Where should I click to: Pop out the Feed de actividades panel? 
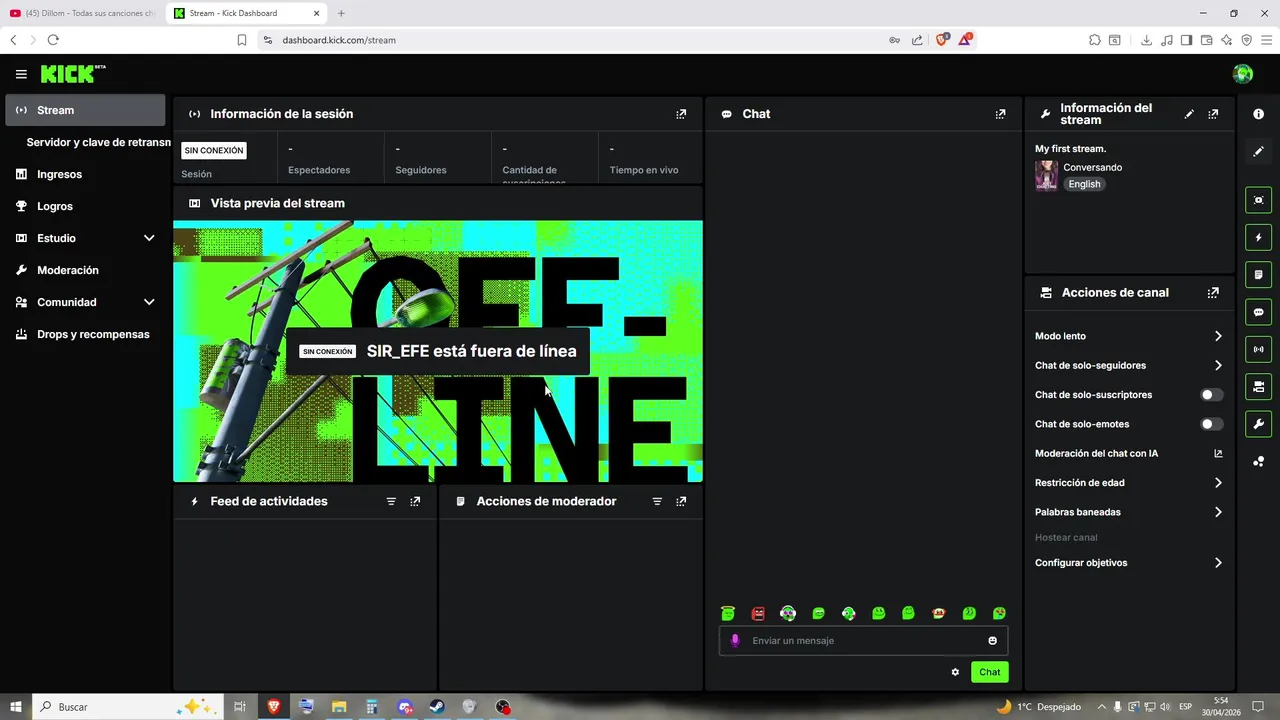[415, 501]
